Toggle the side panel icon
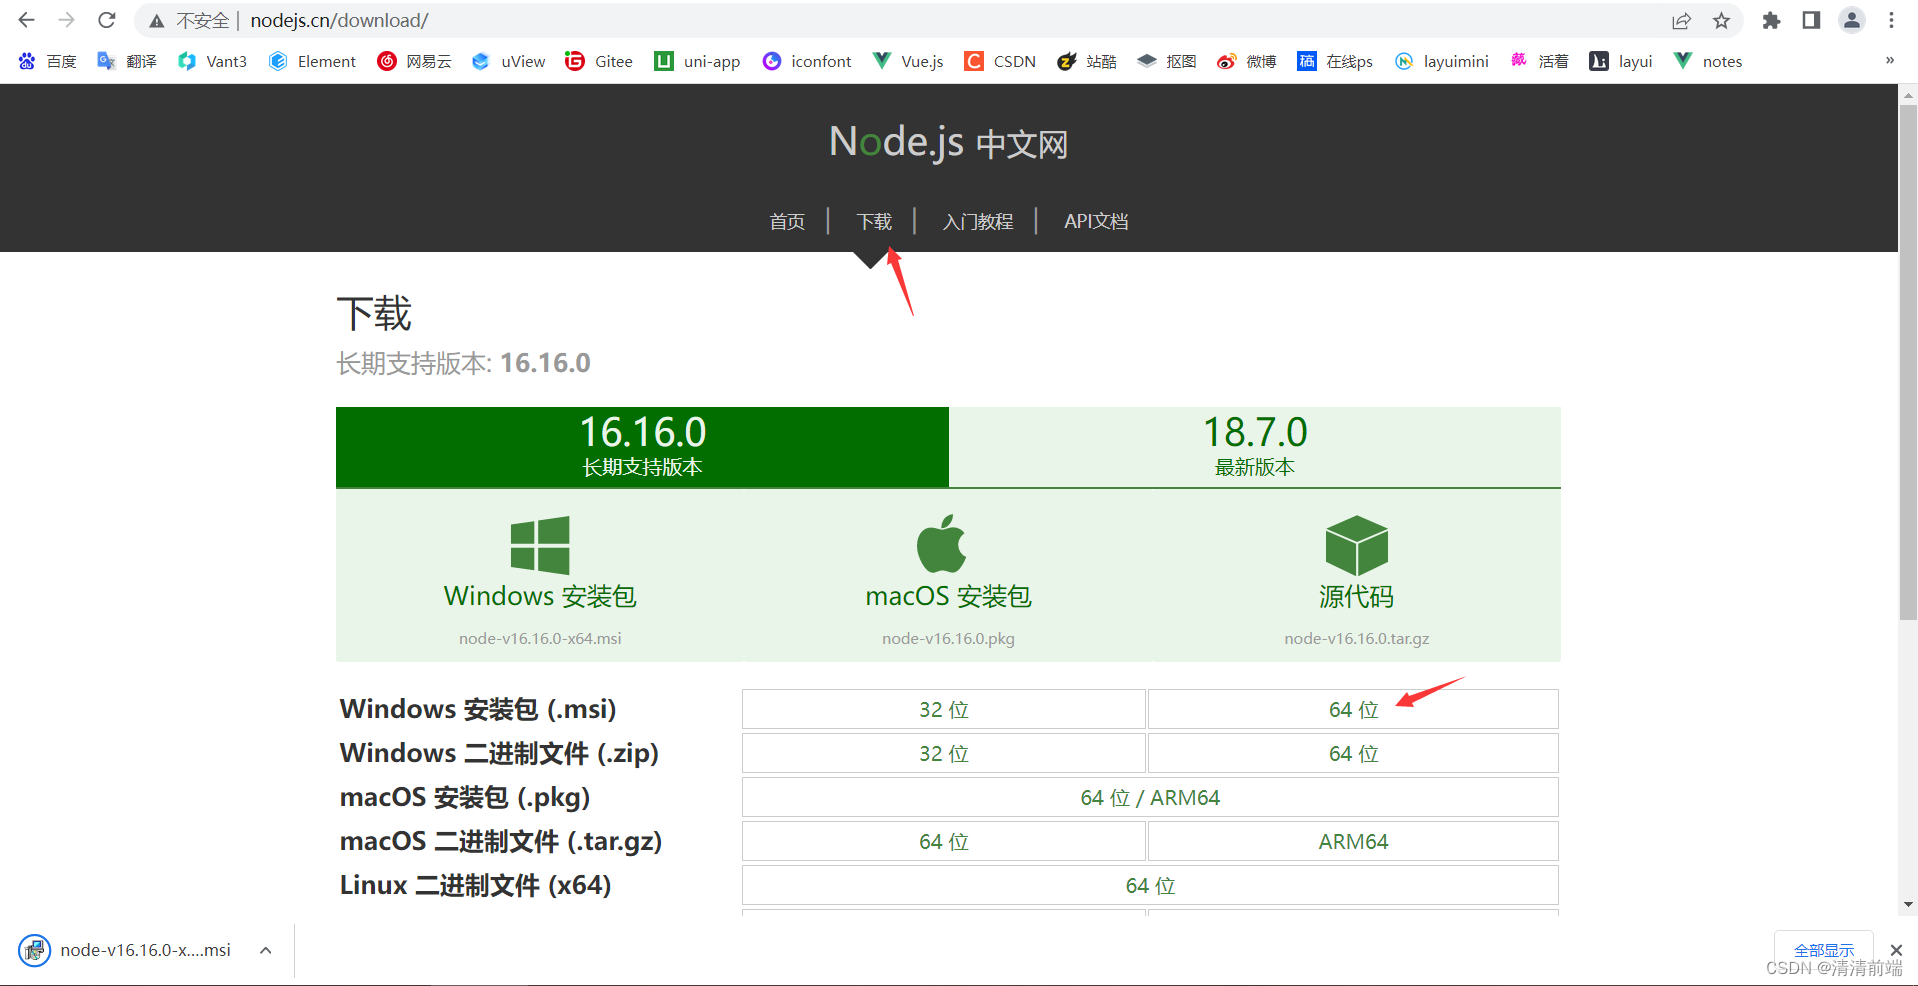The height and width of the screenshot is (986, 1918). pyautogui.click(x=1811, y=21)
